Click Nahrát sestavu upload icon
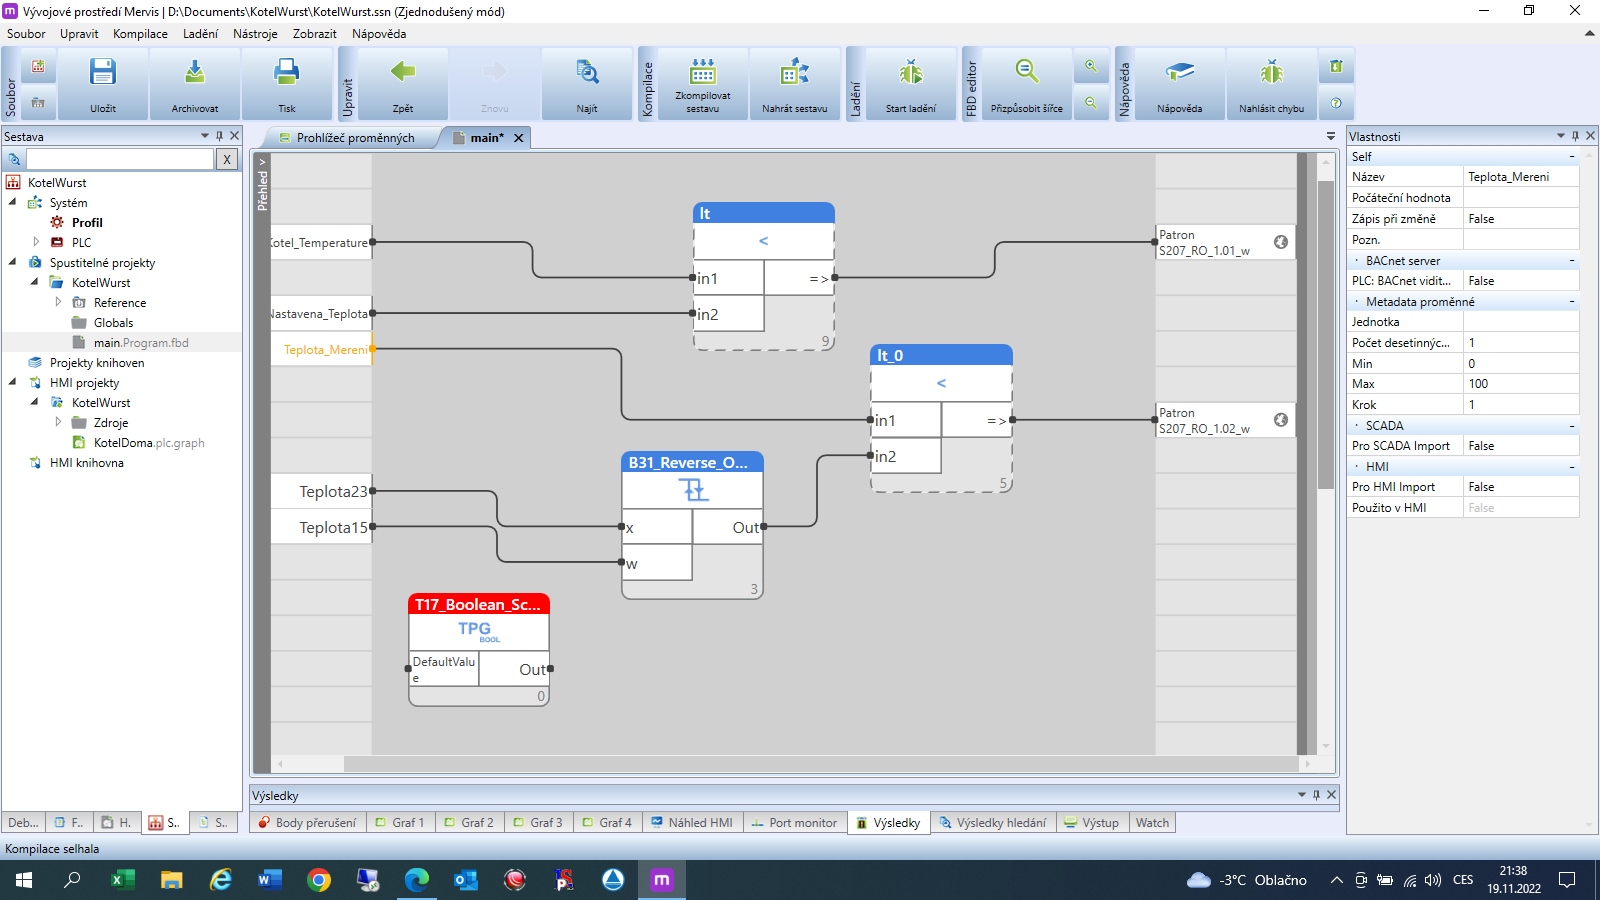The width and height of the screenshot is (1600, 900). (x=795, y=73)
